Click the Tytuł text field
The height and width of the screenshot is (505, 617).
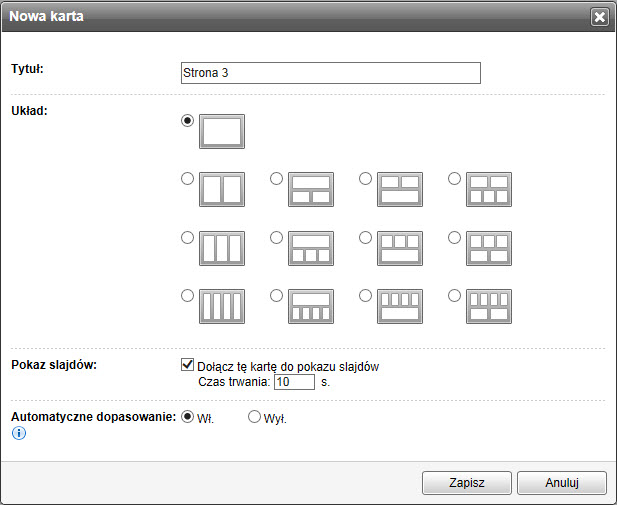330,73
